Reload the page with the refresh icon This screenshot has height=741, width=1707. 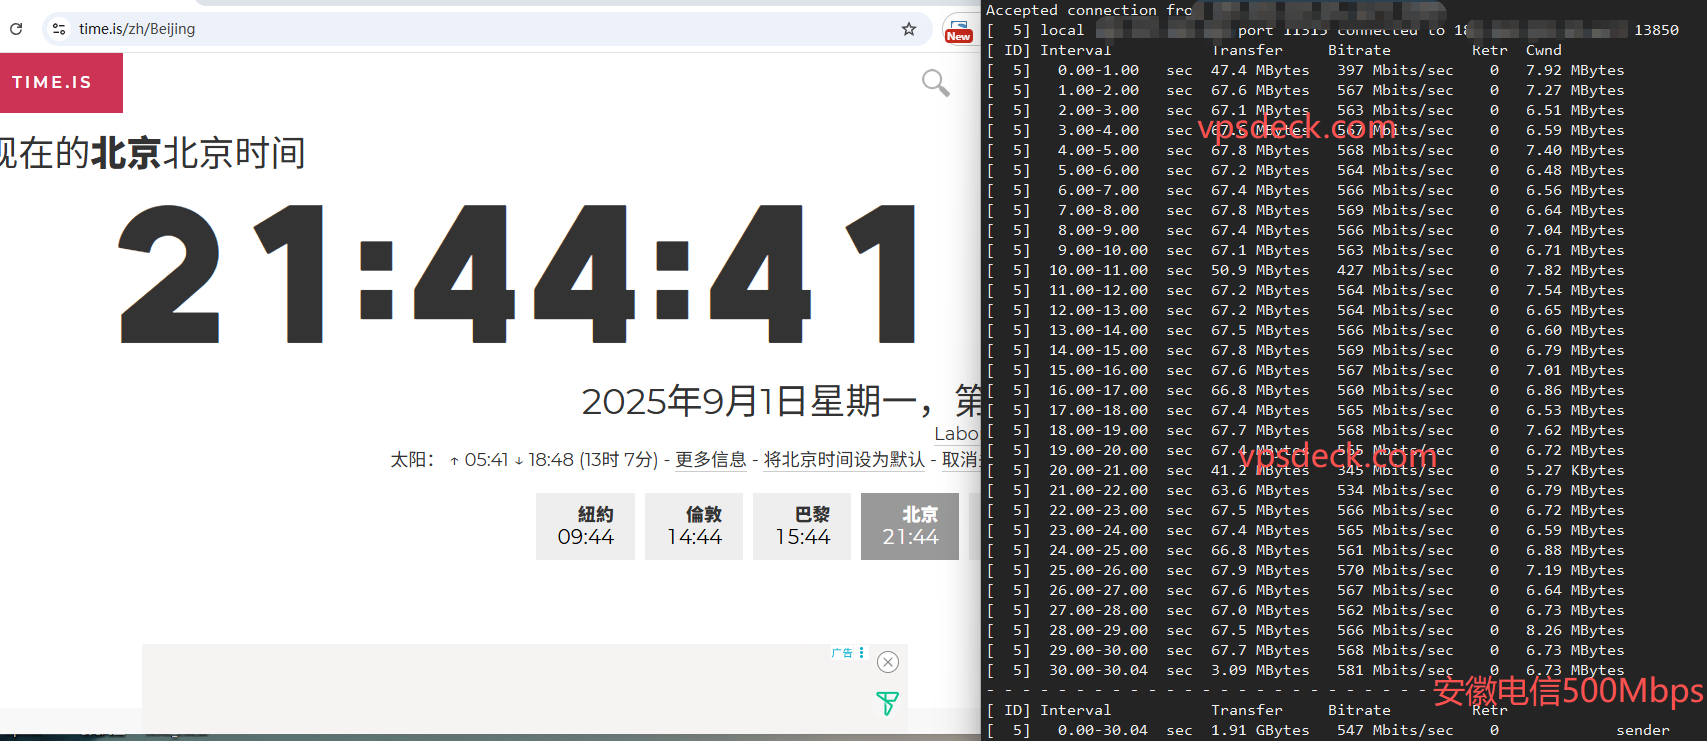click(x=16, y=29)
